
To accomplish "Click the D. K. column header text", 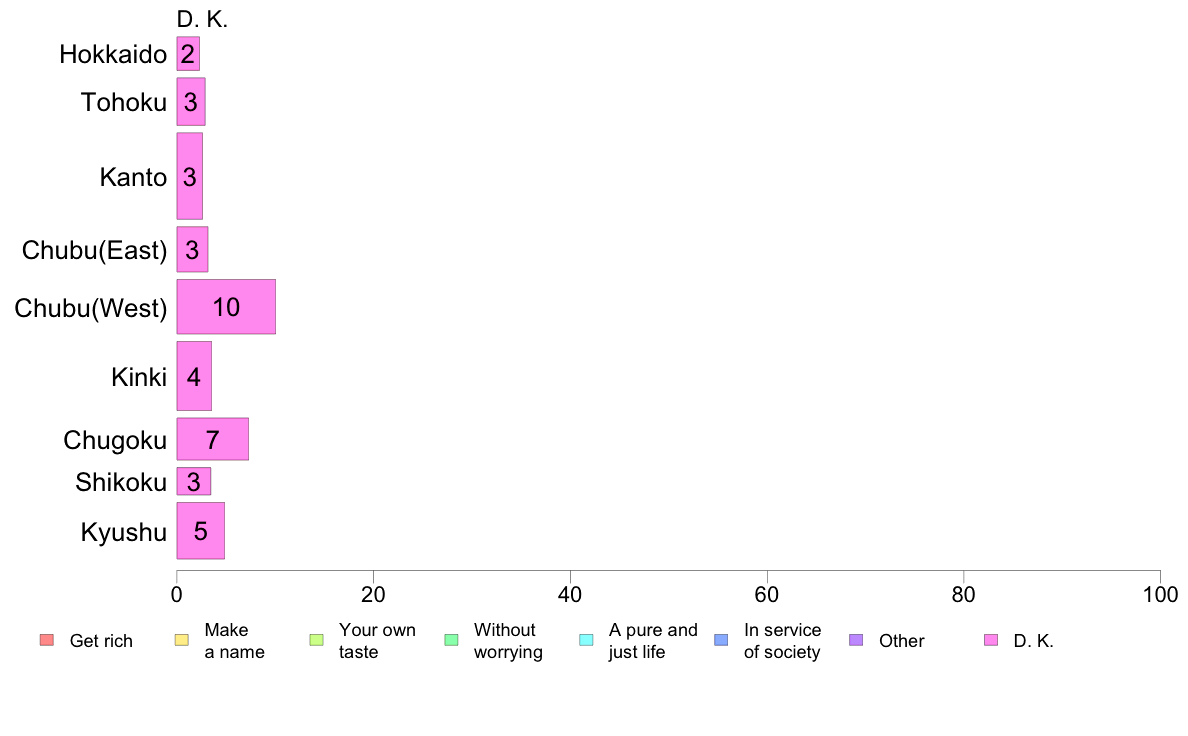I will 202,19.
